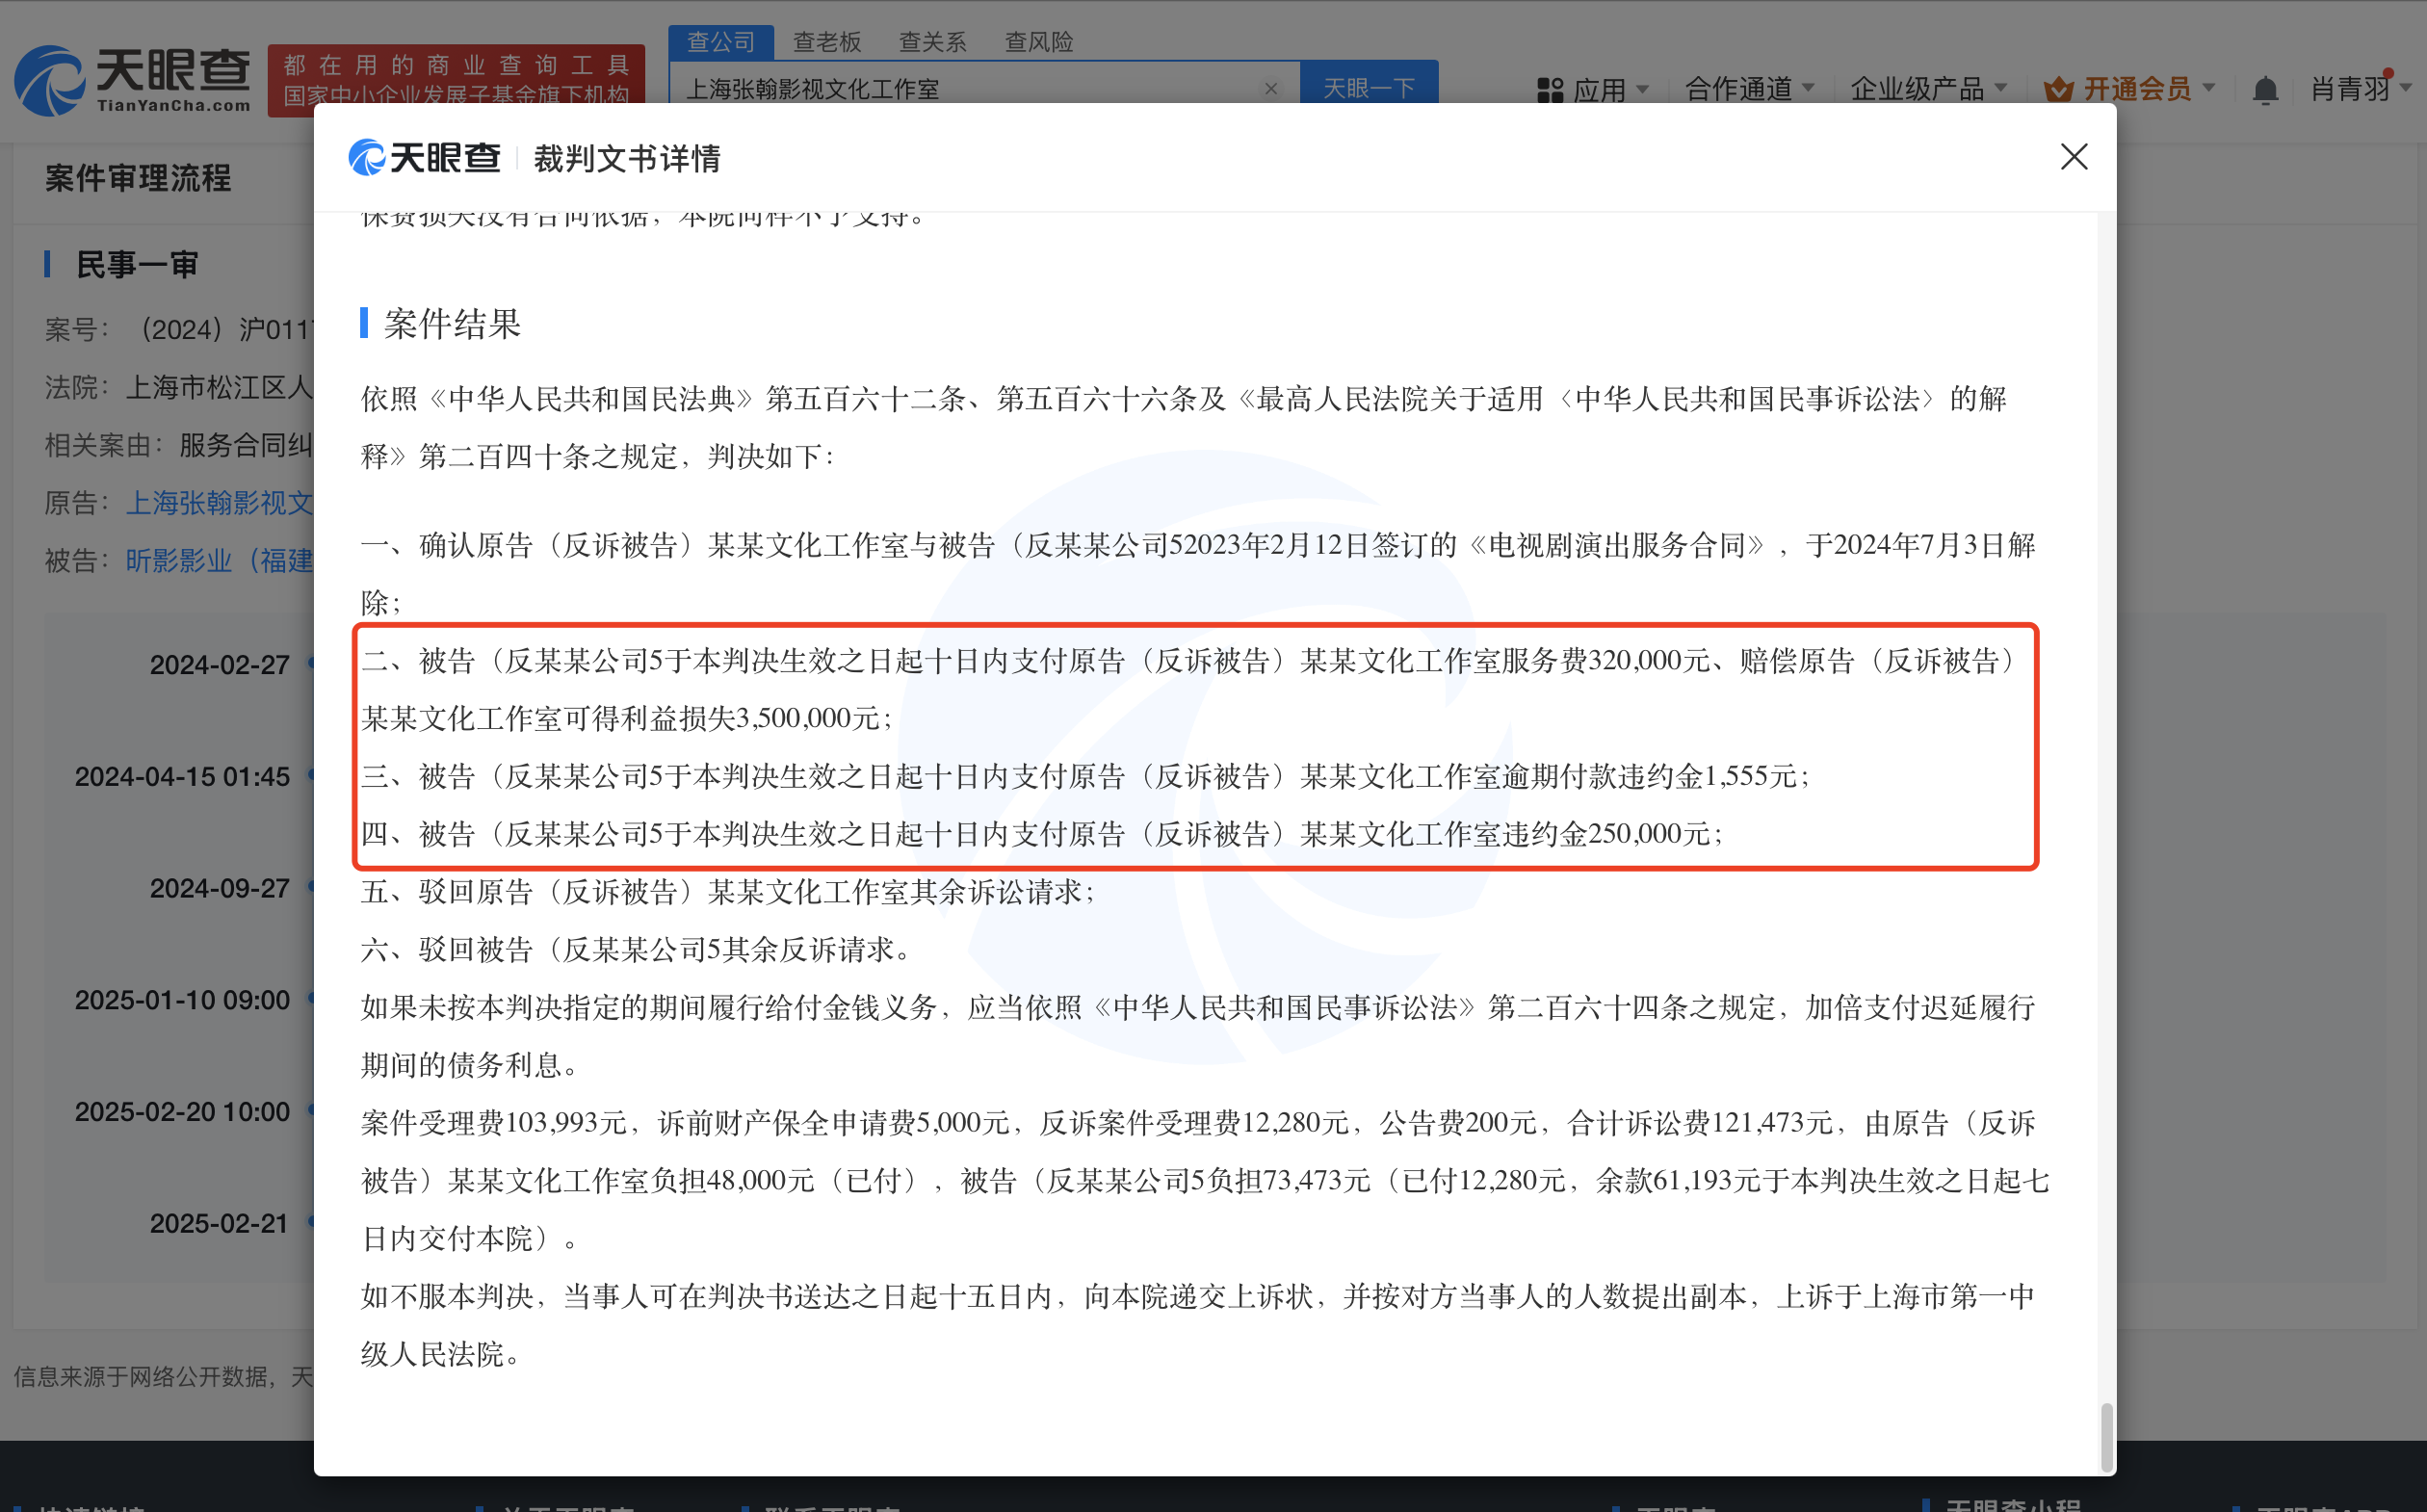This screenshot has width=2427, height=1512.
Task: Select timeline entry 2025-02-21
Action: (219, 1223)
